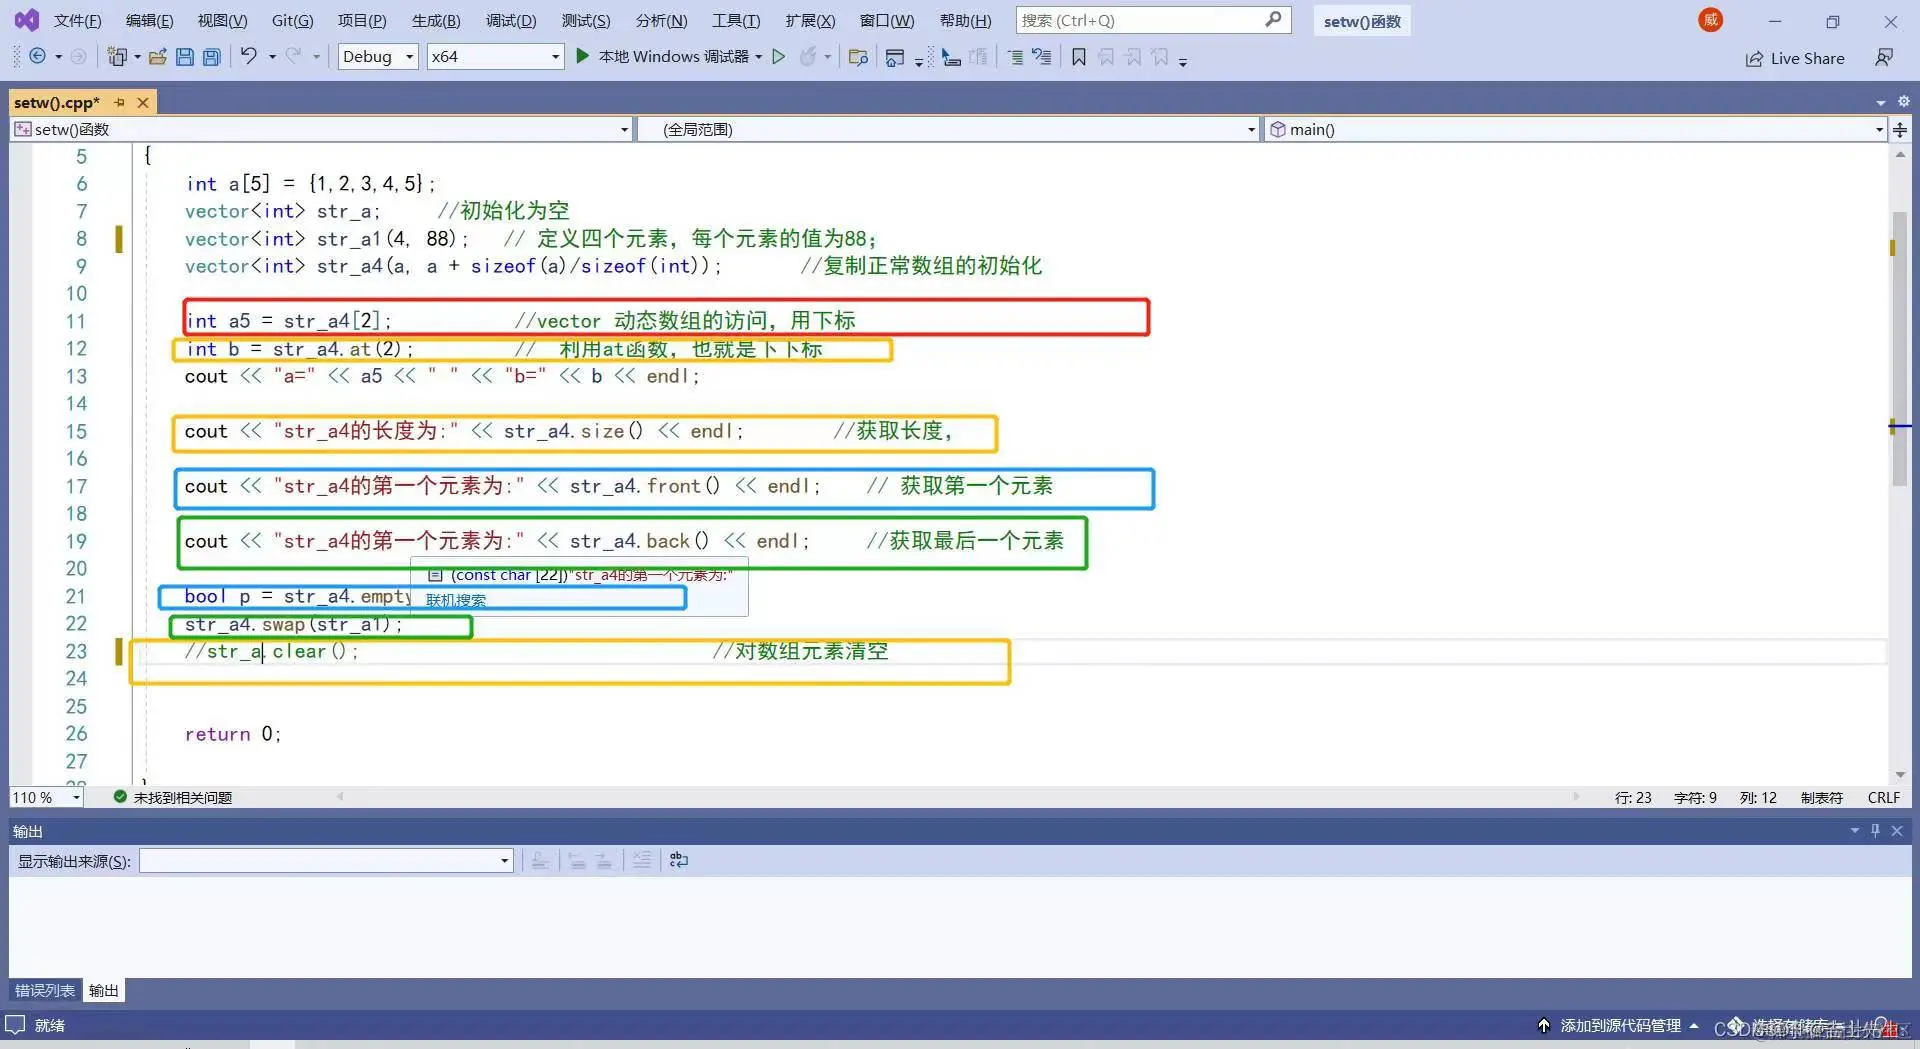This screenshot has width=1920, height=1049.
Task: Switch to the 输出 bottom tab
Action: [x=103, y=990]
